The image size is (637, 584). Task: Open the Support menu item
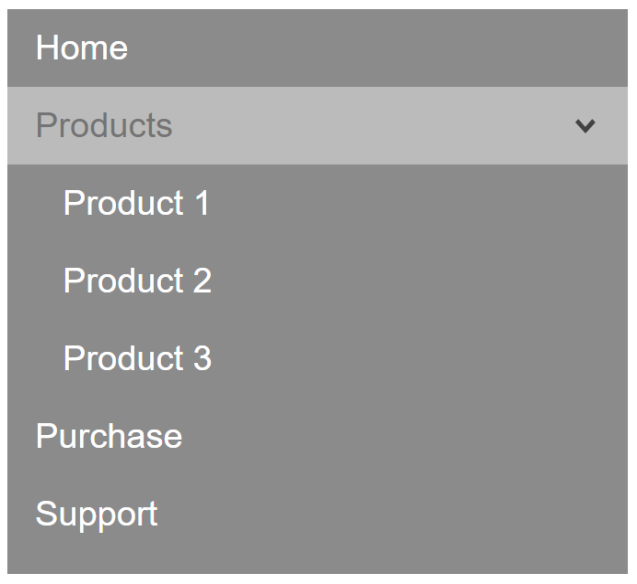[x=317, y=513]
